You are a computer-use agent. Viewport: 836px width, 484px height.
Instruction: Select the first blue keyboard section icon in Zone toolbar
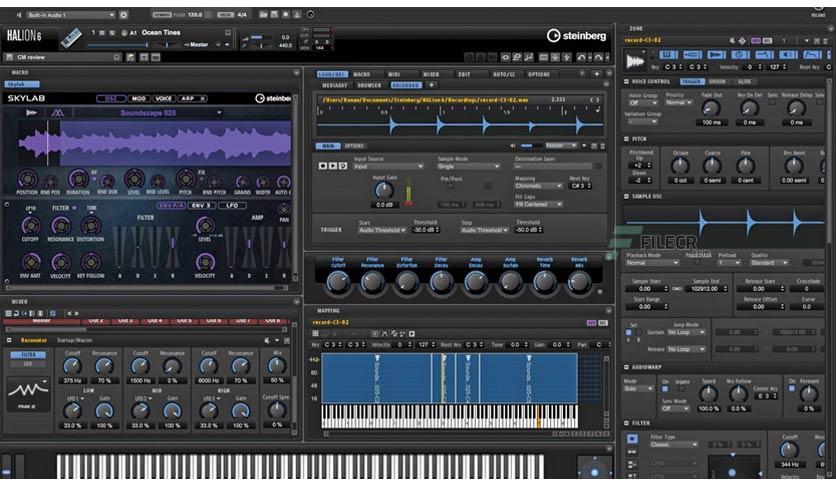click(x=668, y=54)
